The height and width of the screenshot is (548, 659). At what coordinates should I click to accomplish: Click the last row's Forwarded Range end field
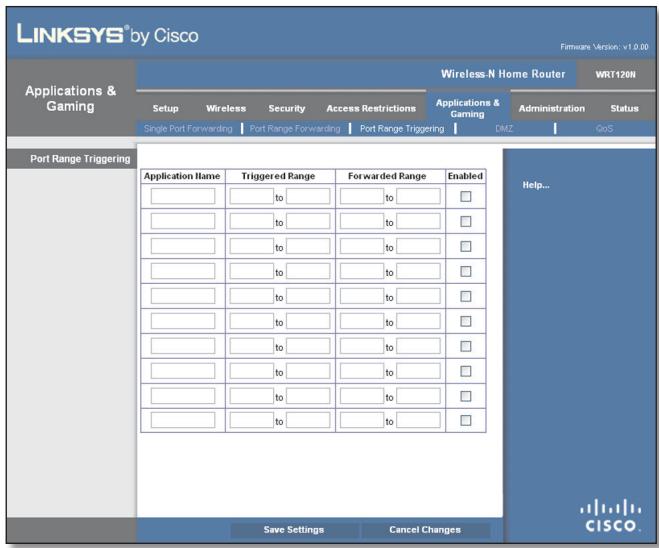tap(419, 420)
